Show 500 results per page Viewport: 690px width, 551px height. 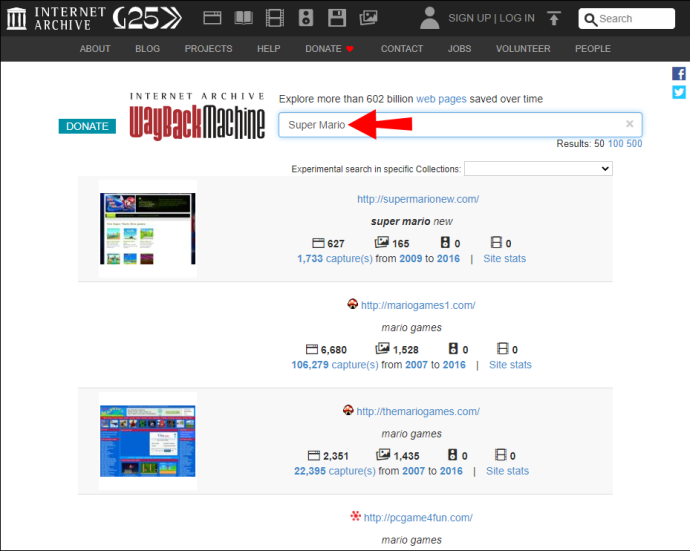(x=634, y=143)
